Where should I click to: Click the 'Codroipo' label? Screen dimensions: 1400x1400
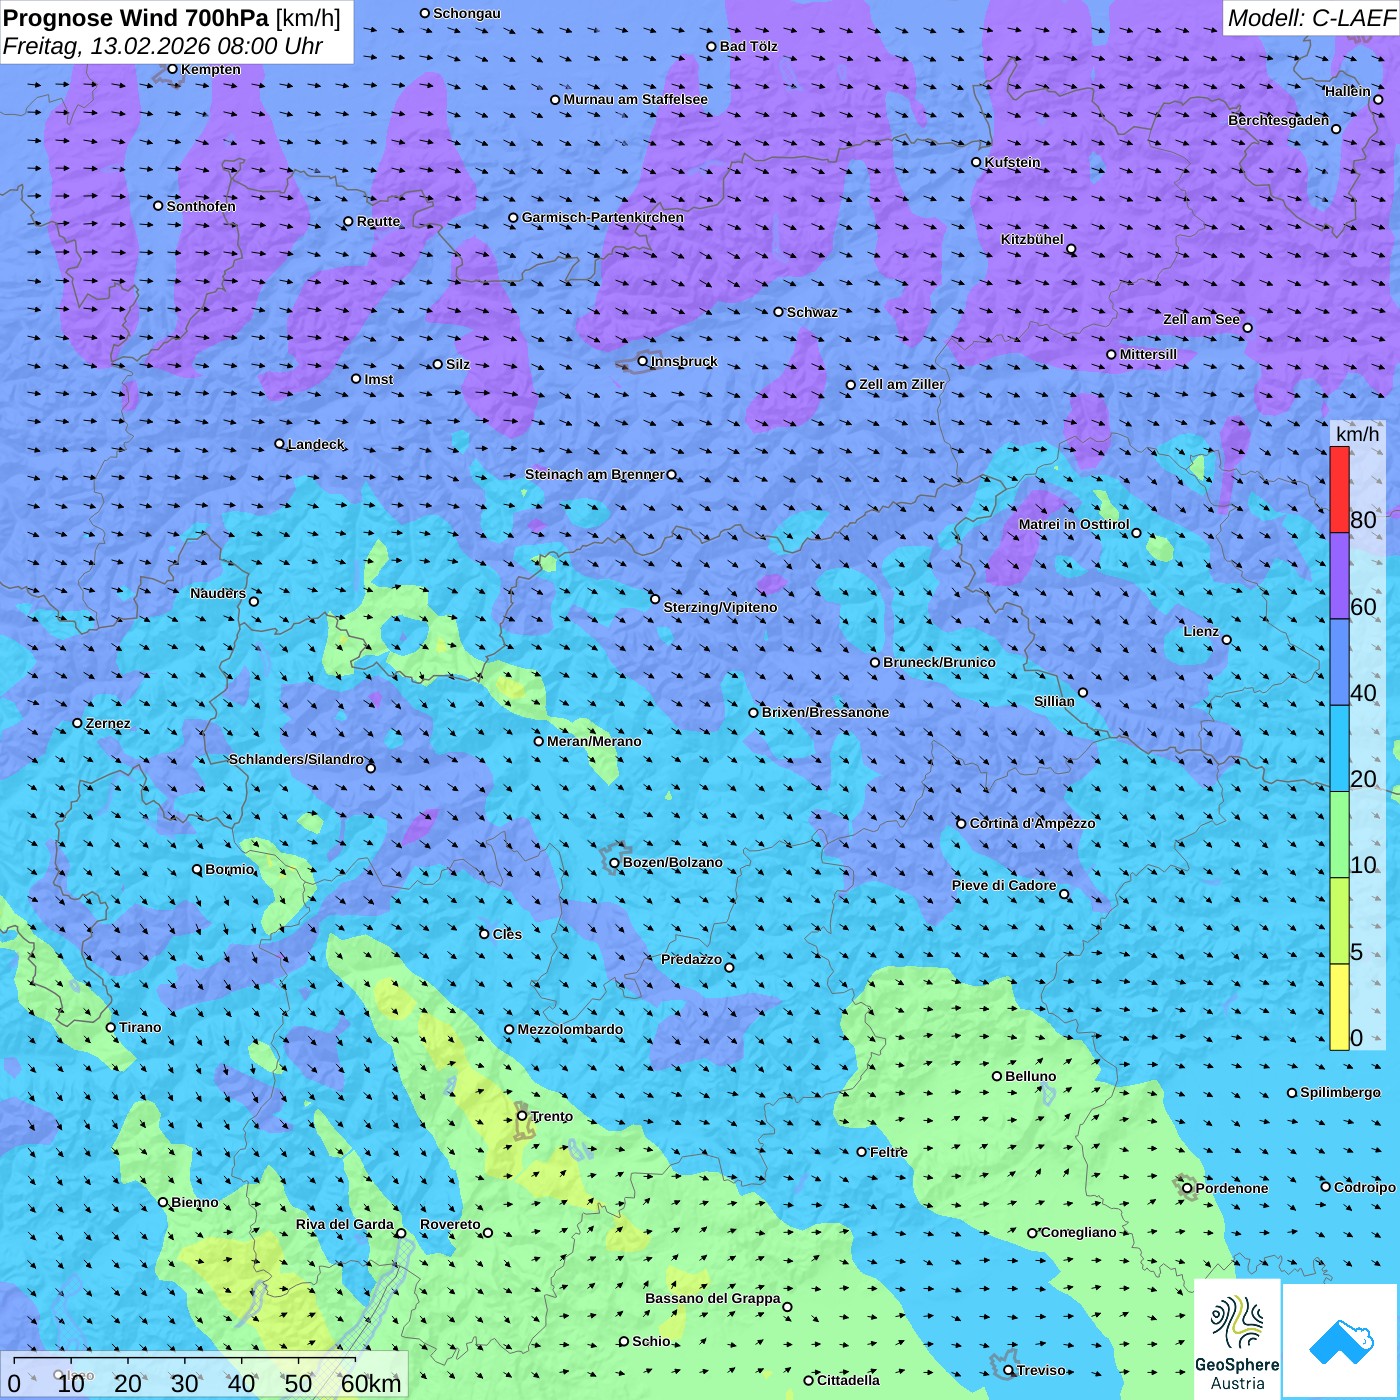point(1365,1187)
